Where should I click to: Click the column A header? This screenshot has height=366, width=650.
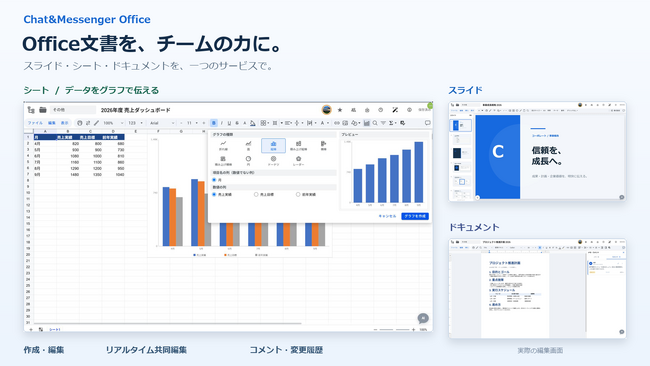(x=45, y=131)
